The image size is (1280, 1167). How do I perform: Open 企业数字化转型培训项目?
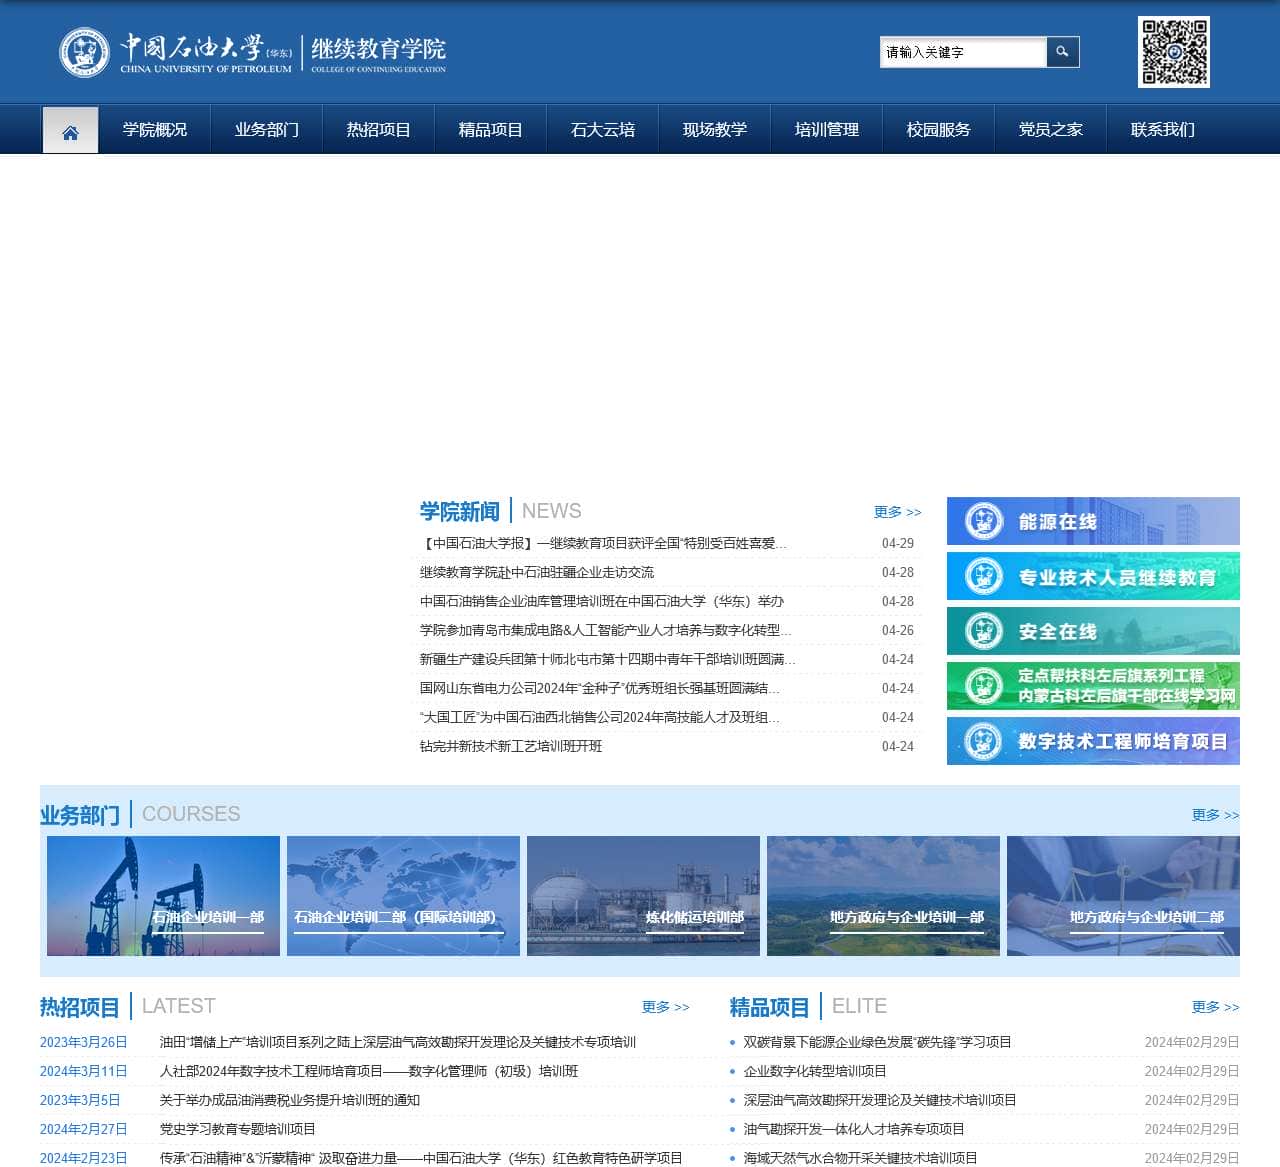[x=815, y=1071]
